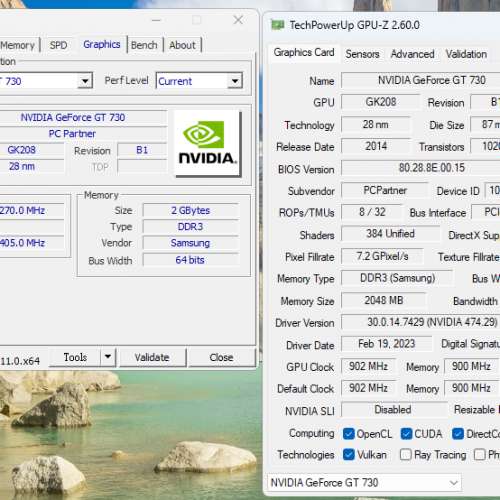The width and height of the screenshot is (500, 500).
Task: Select the Graphics Card tab in GPU-Z
Action: (304, 53)
